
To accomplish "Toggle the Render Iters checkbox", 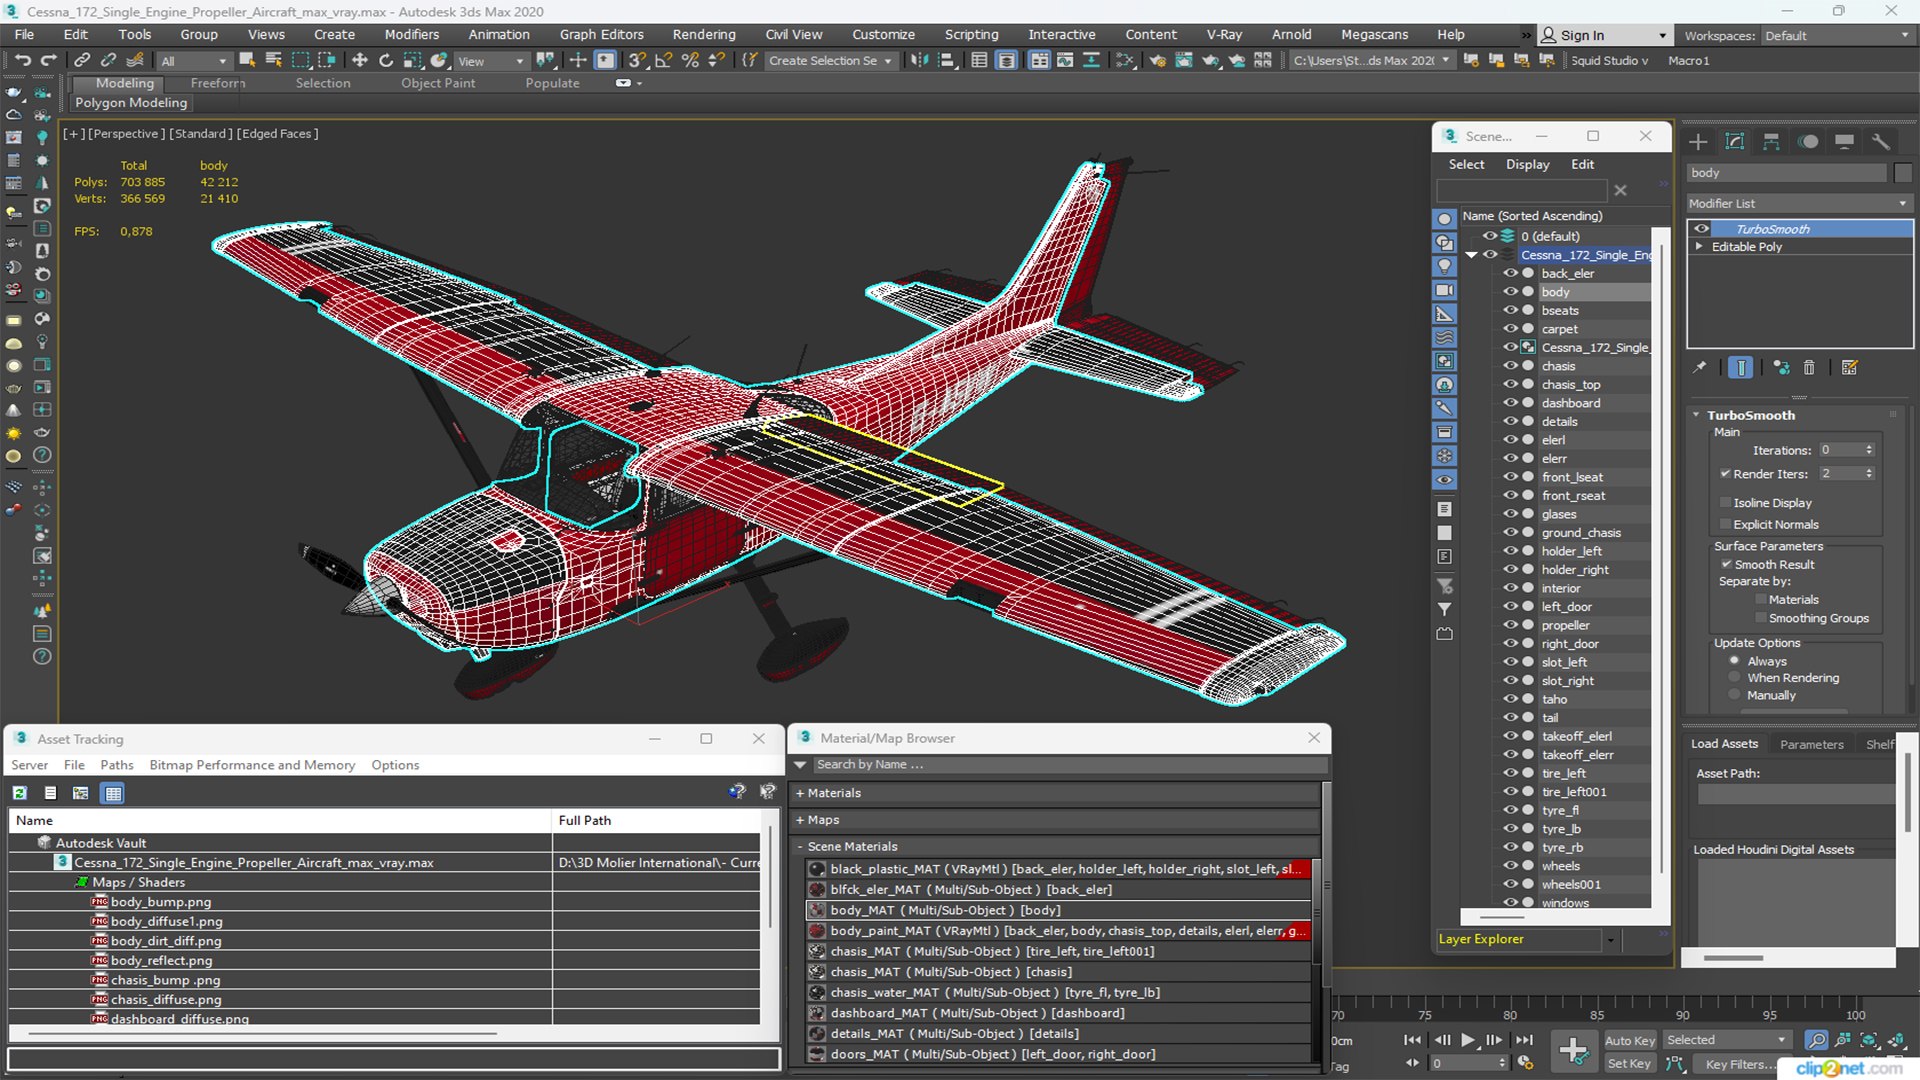I will click(1725, 474).
